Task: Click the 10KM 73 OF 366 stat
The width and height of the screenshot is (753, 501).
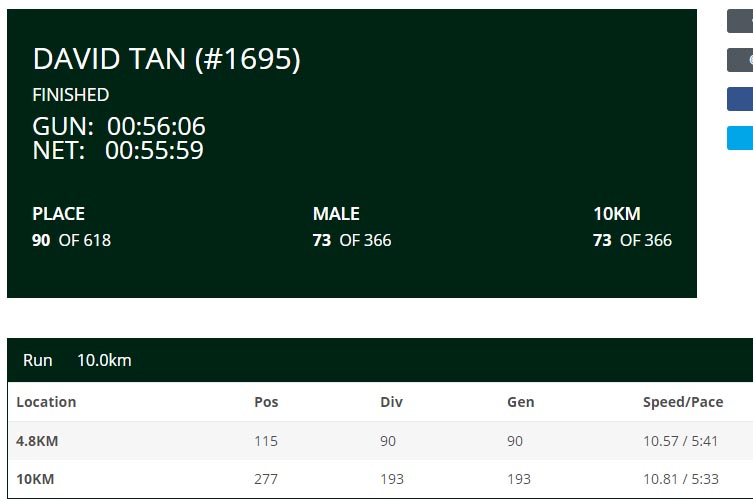Action: [x=632, y=227]
